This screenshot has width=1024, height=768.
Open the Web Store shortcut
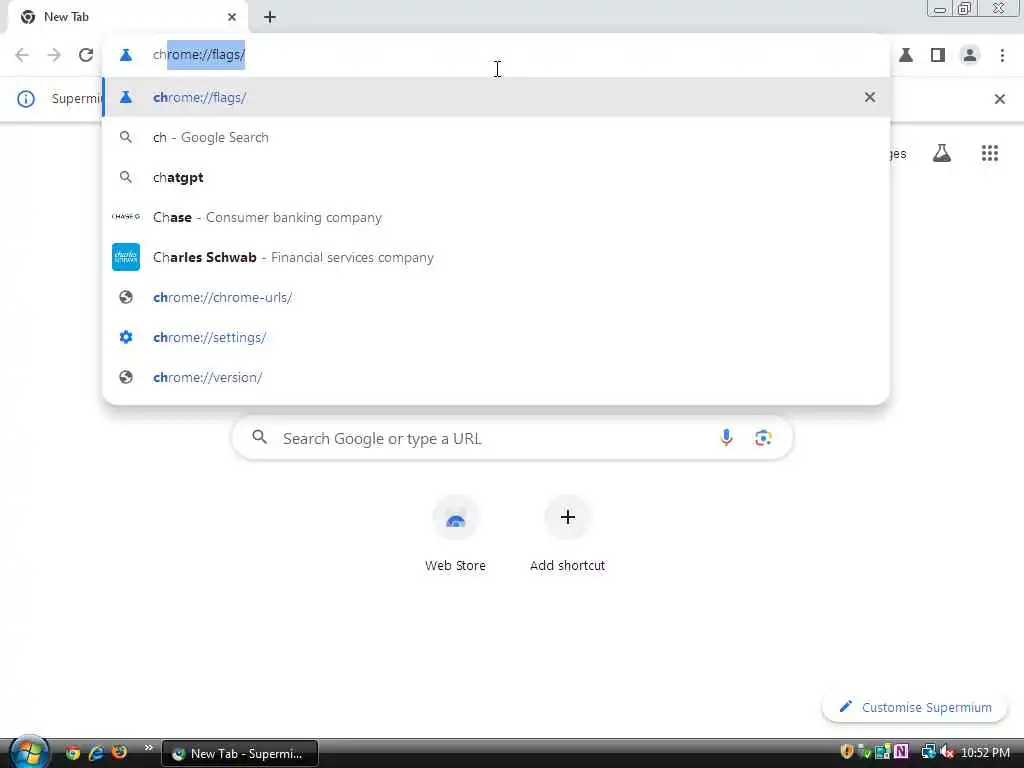tap(455, 534)
